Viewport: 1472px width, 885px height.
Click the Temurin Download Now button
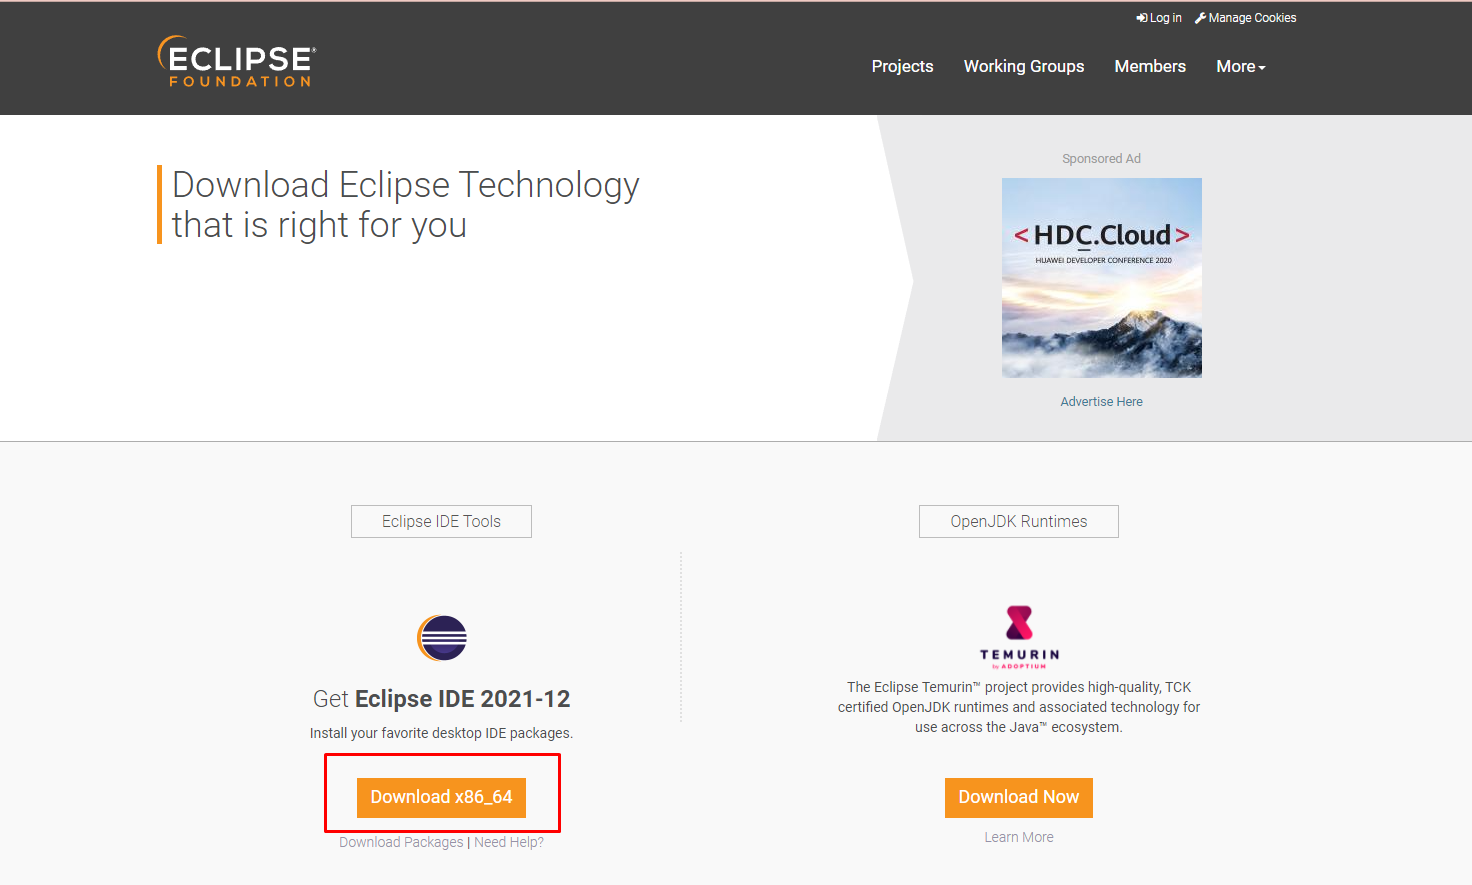pos(1019,797)
